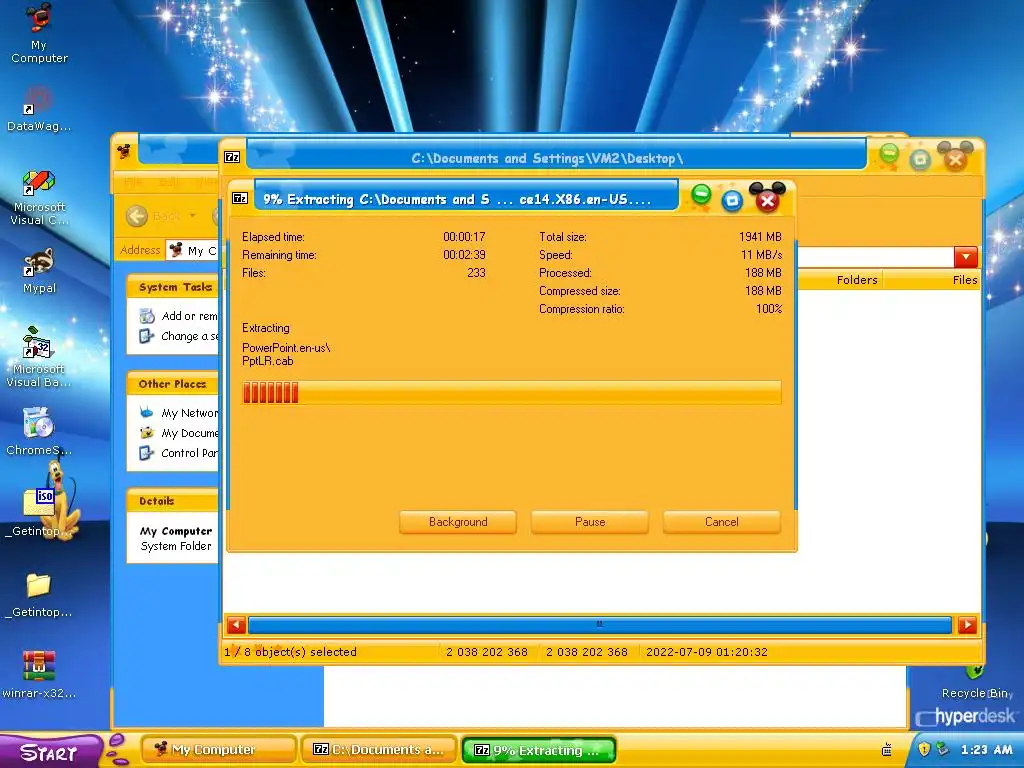Maximize the extraction progress dialog

tap(732, 200)
